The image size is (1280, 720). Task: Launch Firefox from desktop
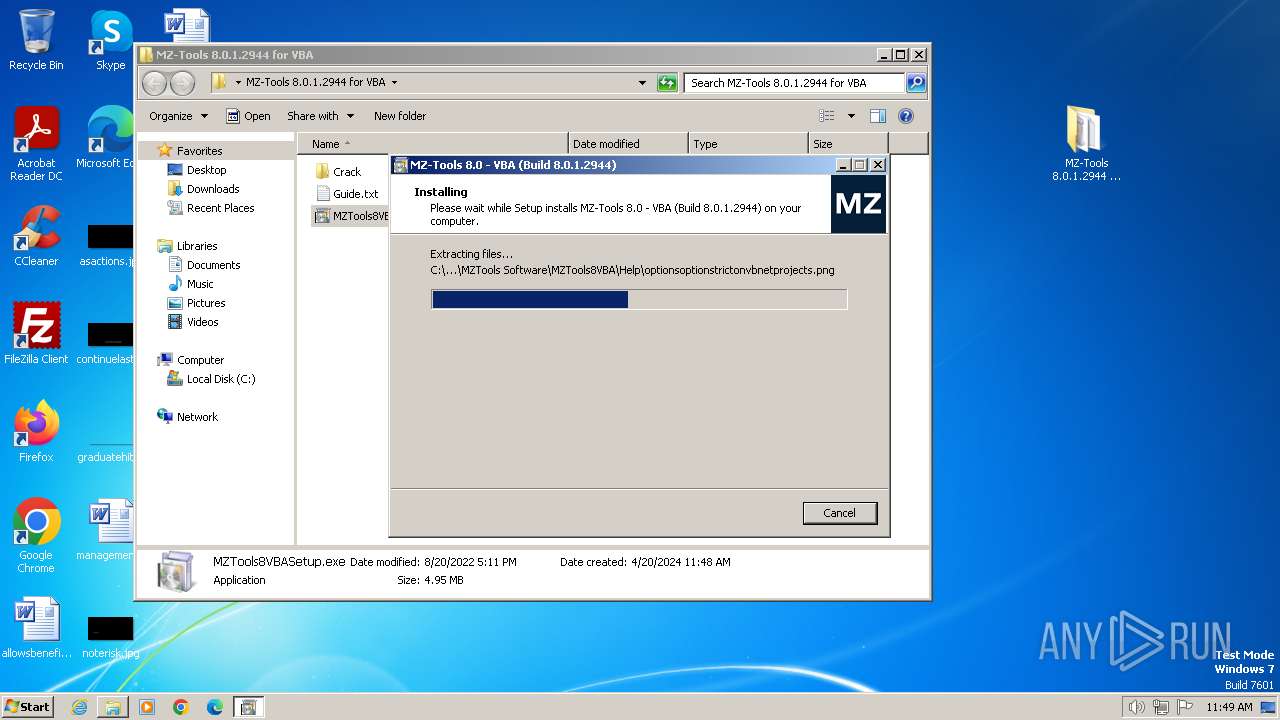[x=36, y=432]
